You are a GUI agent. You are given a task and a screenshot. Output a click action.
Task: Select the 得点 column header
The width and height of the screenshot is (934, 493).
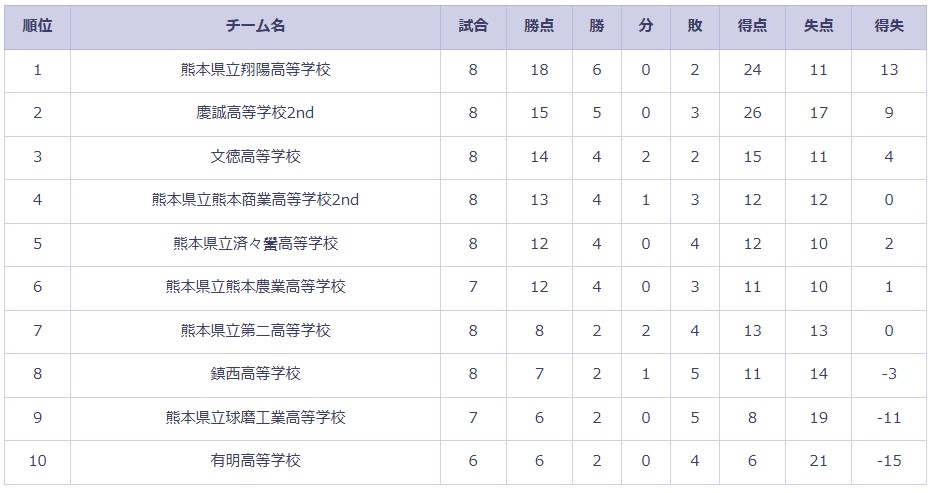pyautogui.click(x=752, y=26)
